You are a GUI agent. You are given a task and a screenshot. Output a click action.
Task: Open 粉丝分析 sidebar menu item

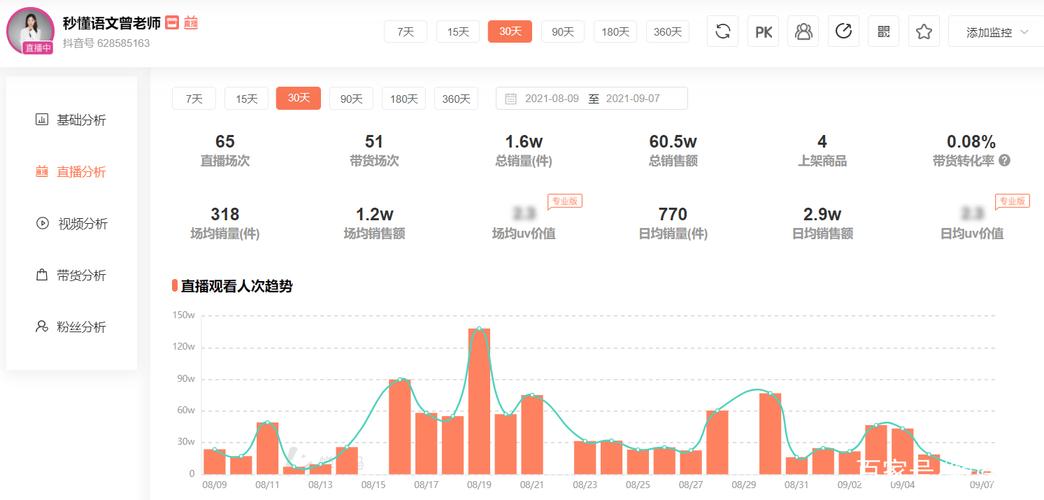tap(71, 327)
